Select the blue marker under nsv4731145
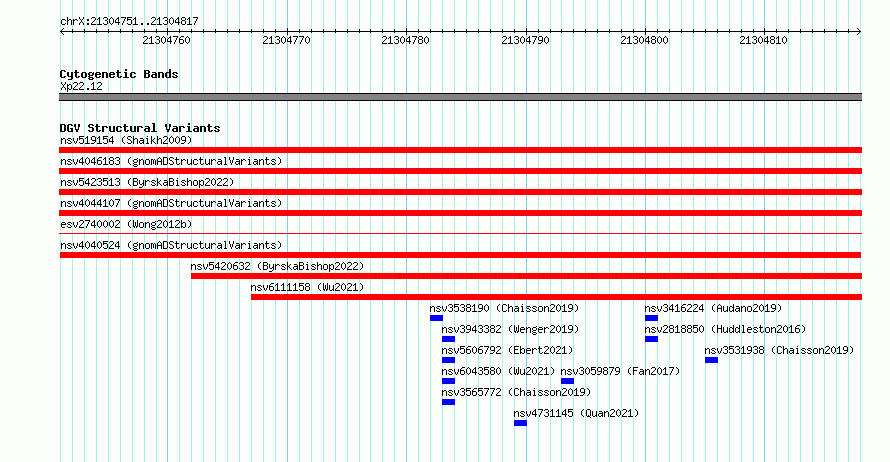The width and height of the screenshot is (890, 462). pos(520,423)
